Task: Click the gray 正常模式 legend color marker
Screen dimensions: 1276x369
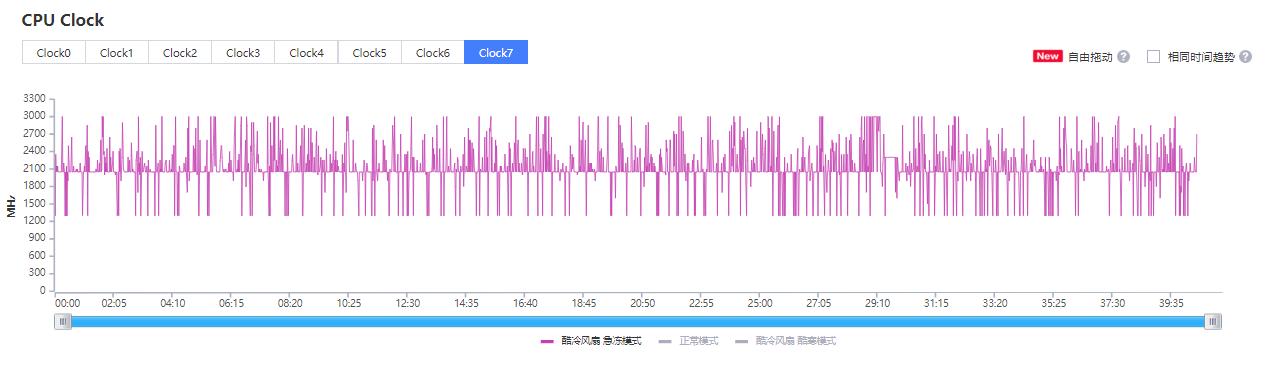Action: tap(666, 341)
